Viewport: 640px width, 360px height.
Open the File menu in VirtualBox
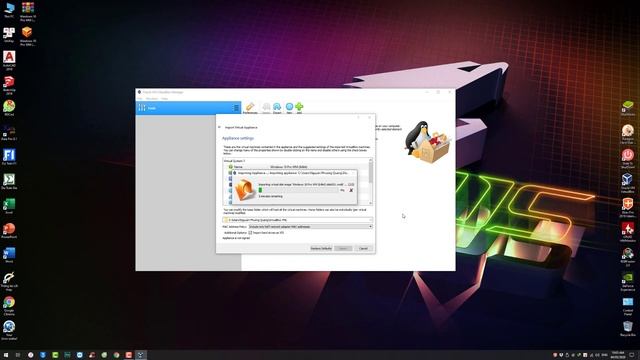tap(140, 98)
